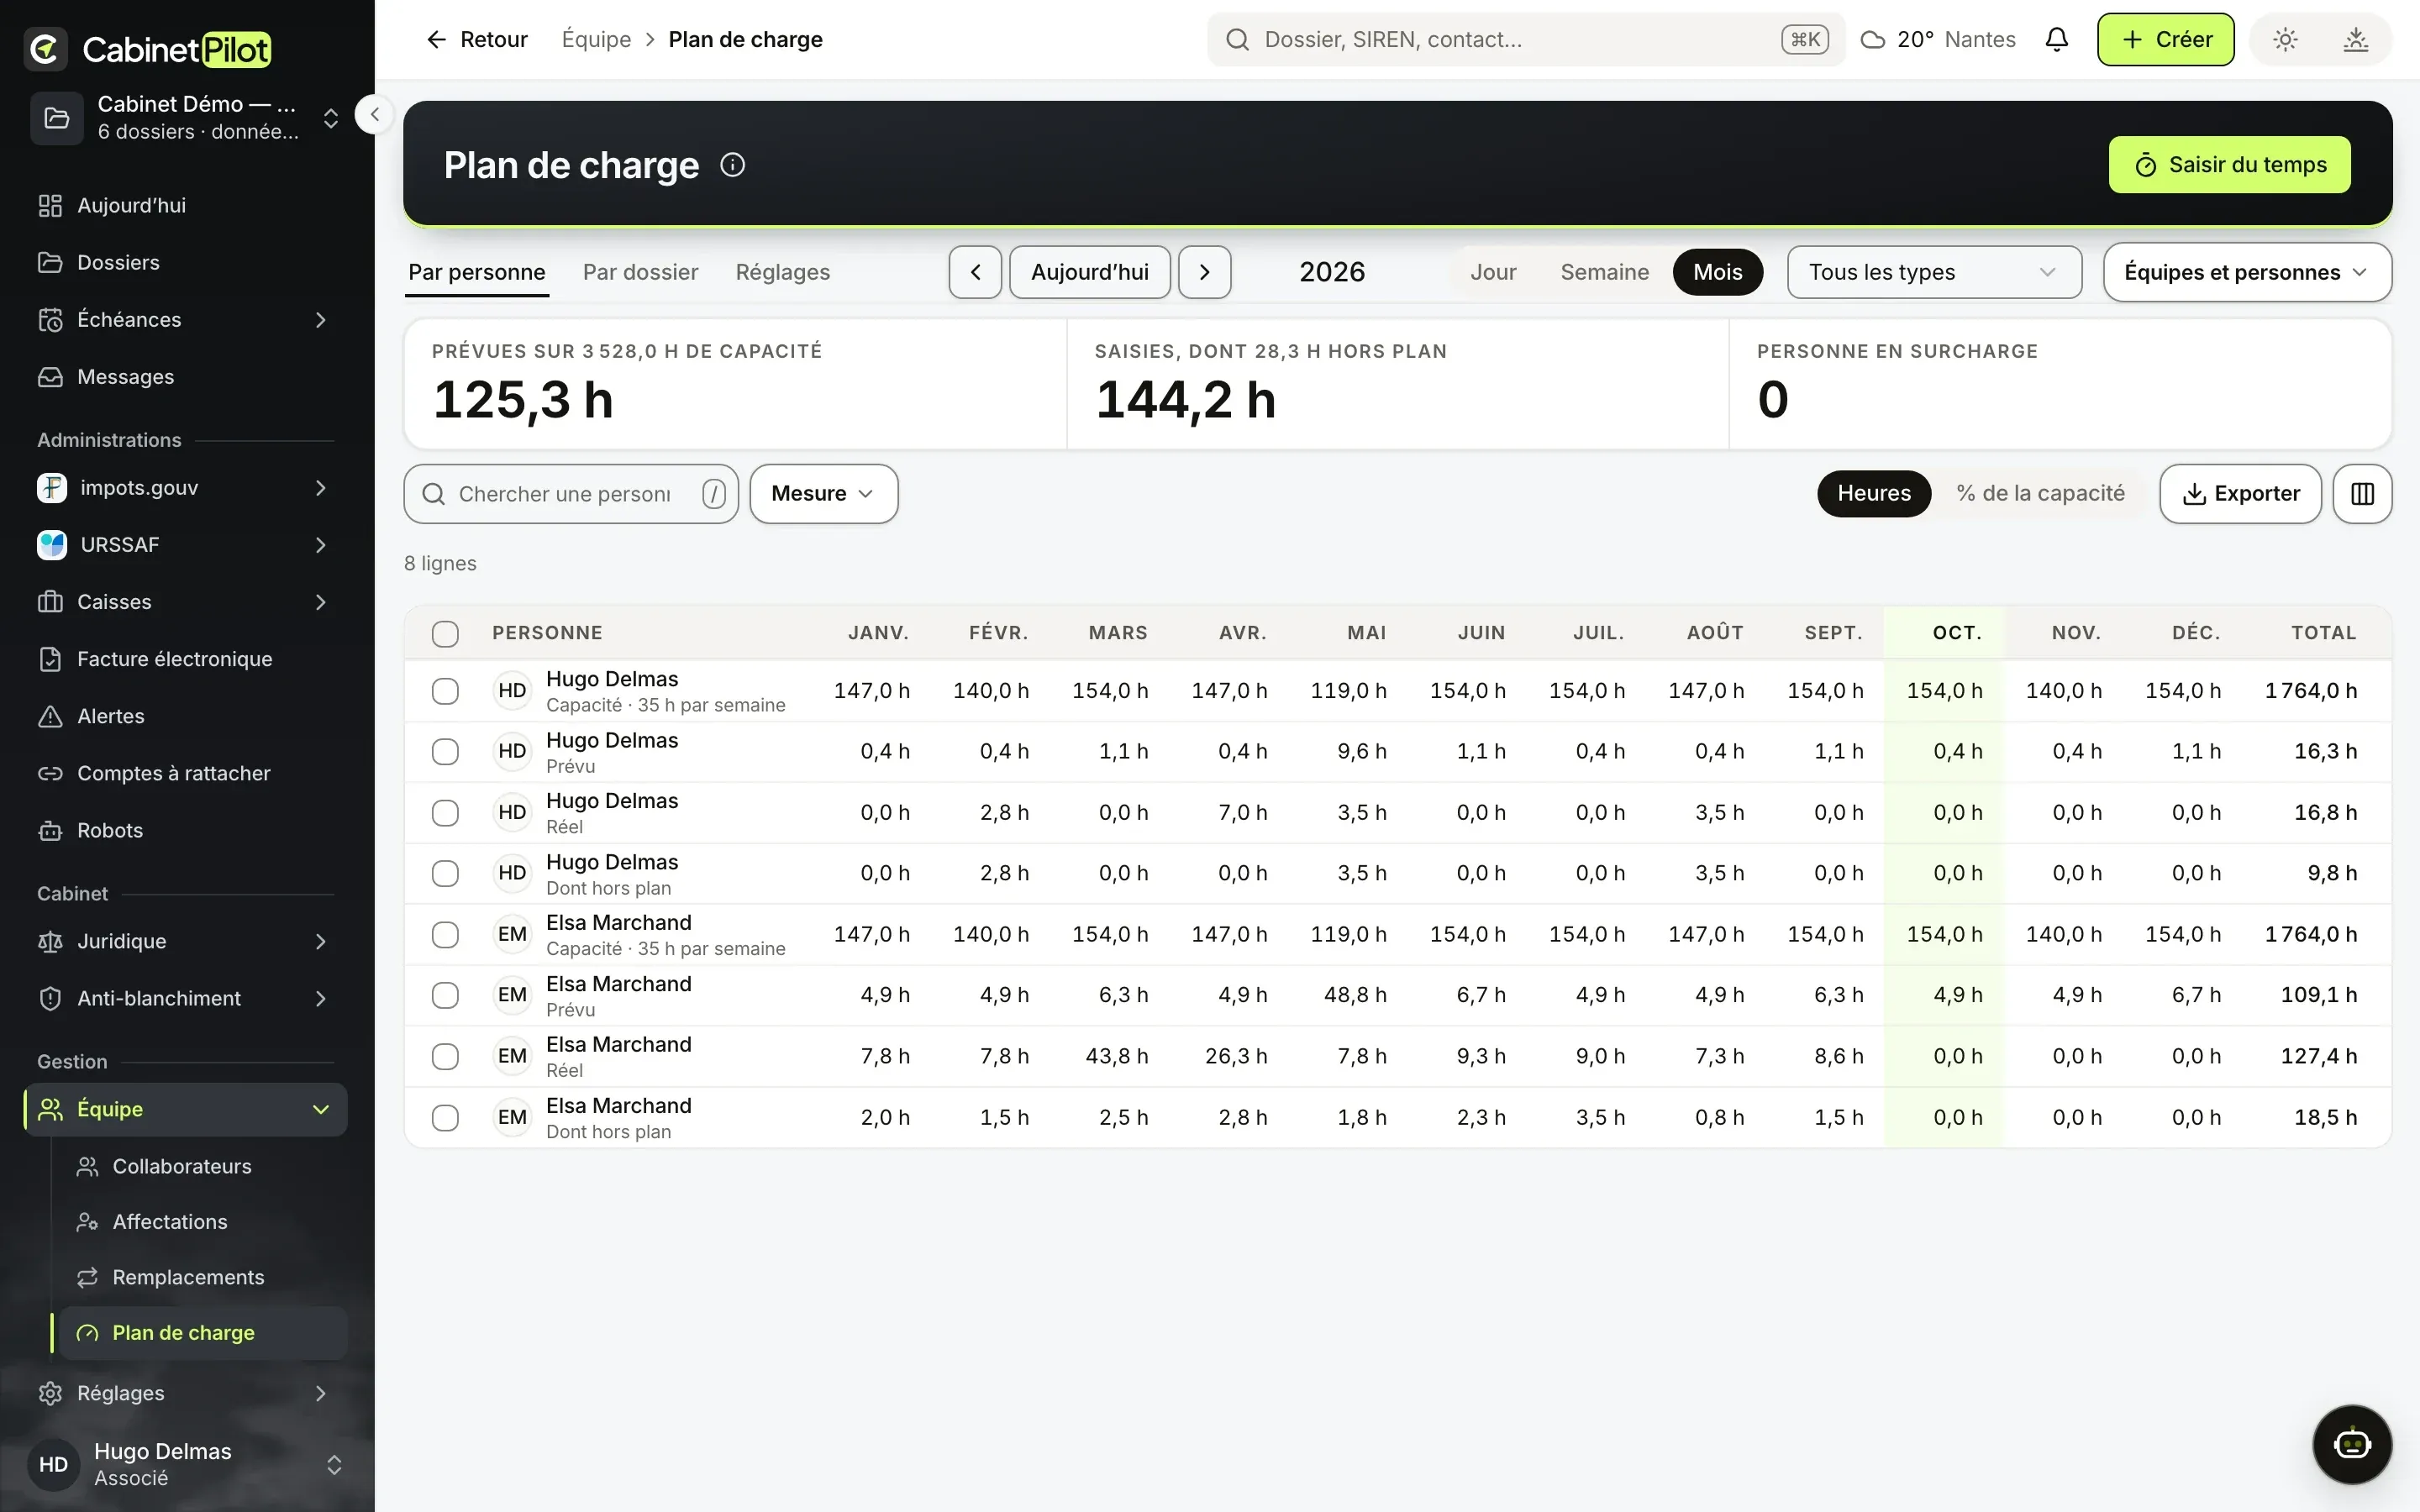
Task: Switch to the Par dossier tab
Action: [640, 272]
